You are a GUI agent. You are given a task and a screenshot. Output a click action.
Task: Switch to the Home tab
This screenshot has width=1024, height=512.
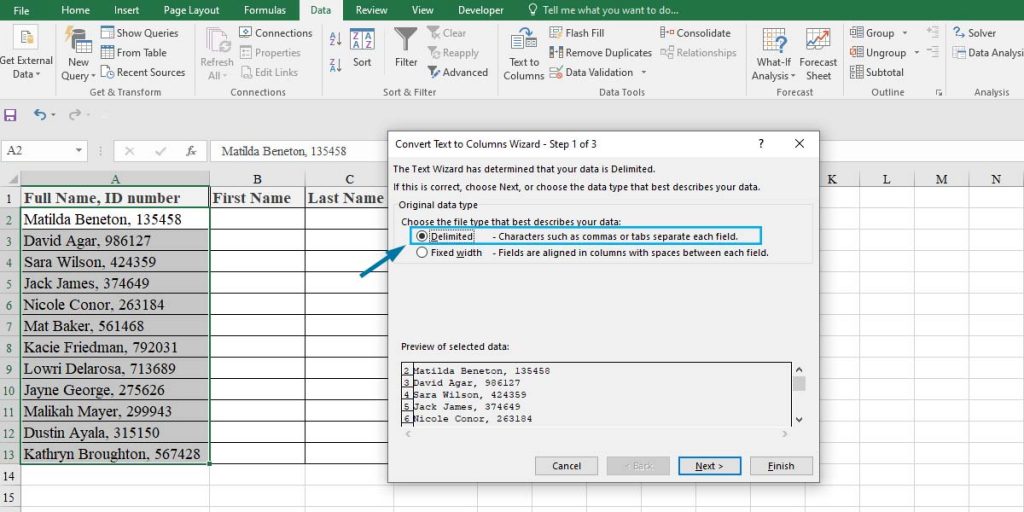75,10
